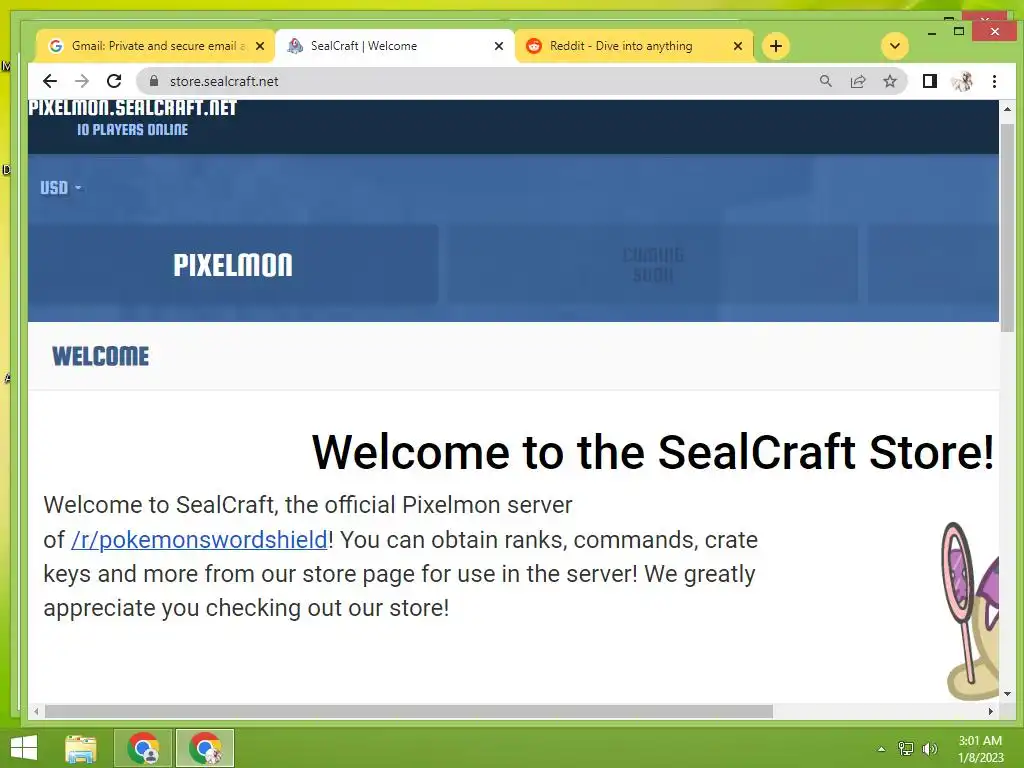Click the scroll-right arrow at bottom
This screenshot has width=1024, height=768.
coord(991,711)
